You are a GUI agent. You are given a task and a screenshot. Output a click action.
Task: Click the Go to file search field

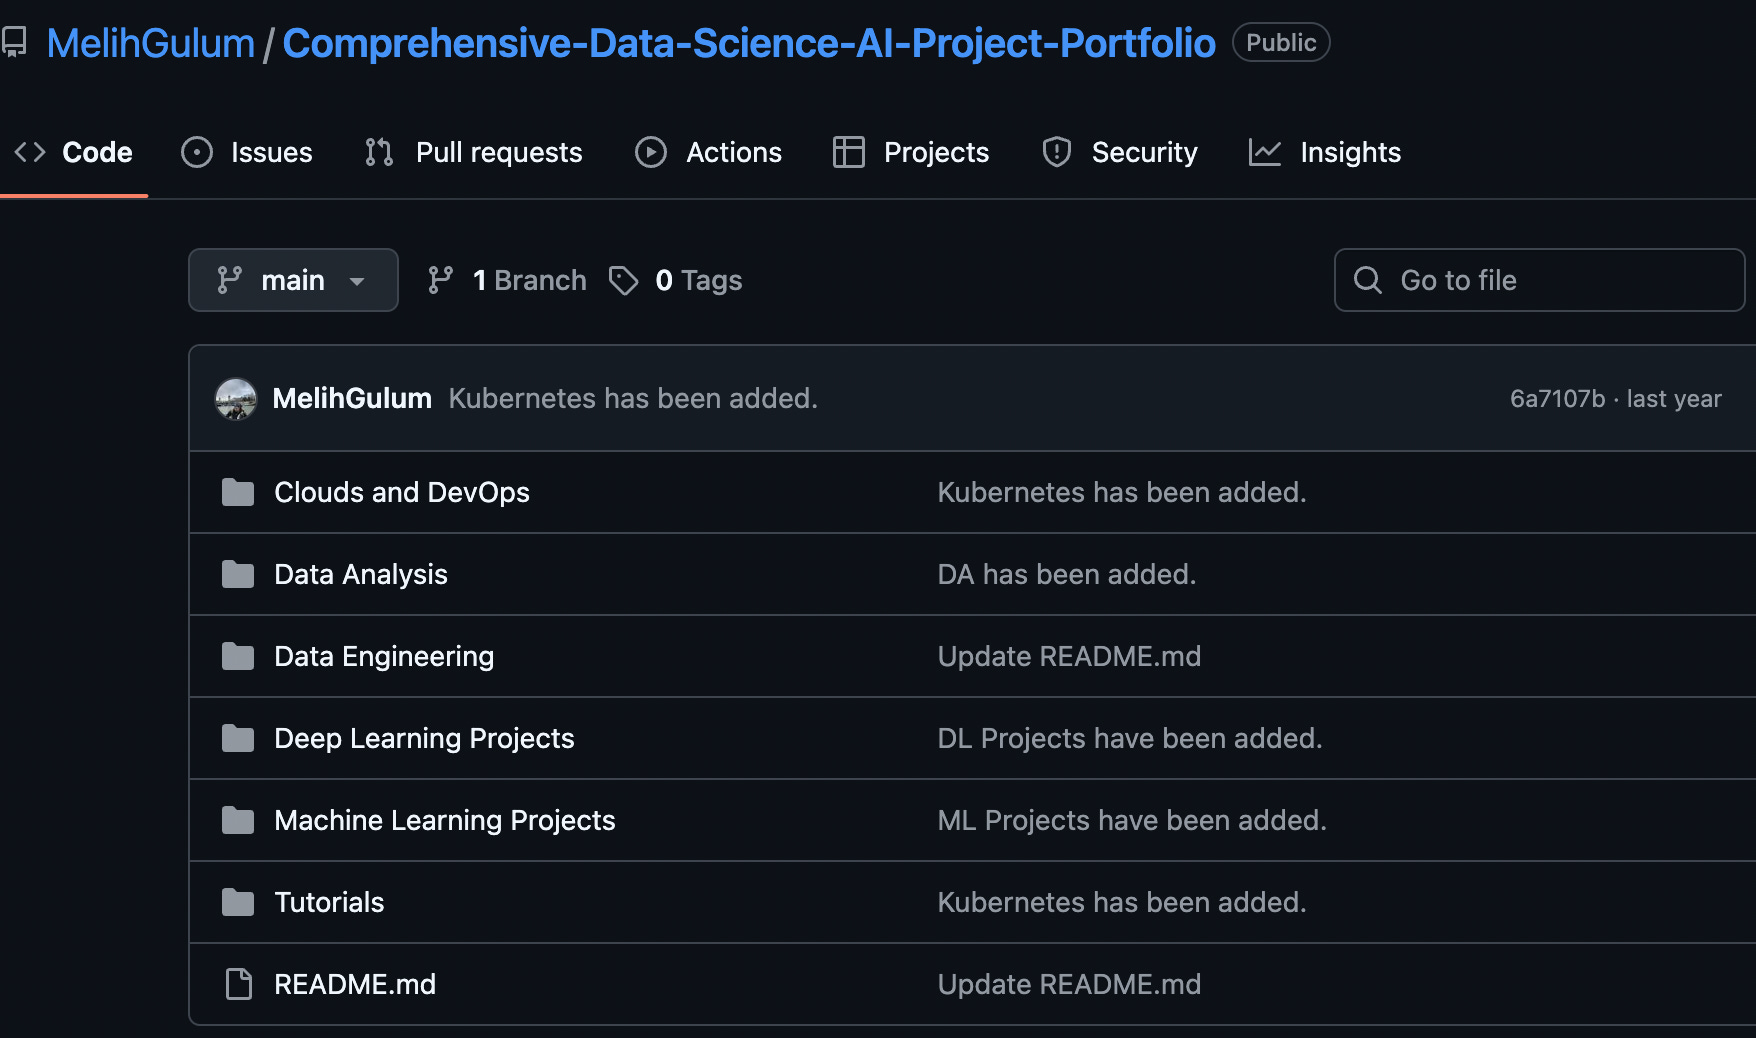(x=1540, y=280)
